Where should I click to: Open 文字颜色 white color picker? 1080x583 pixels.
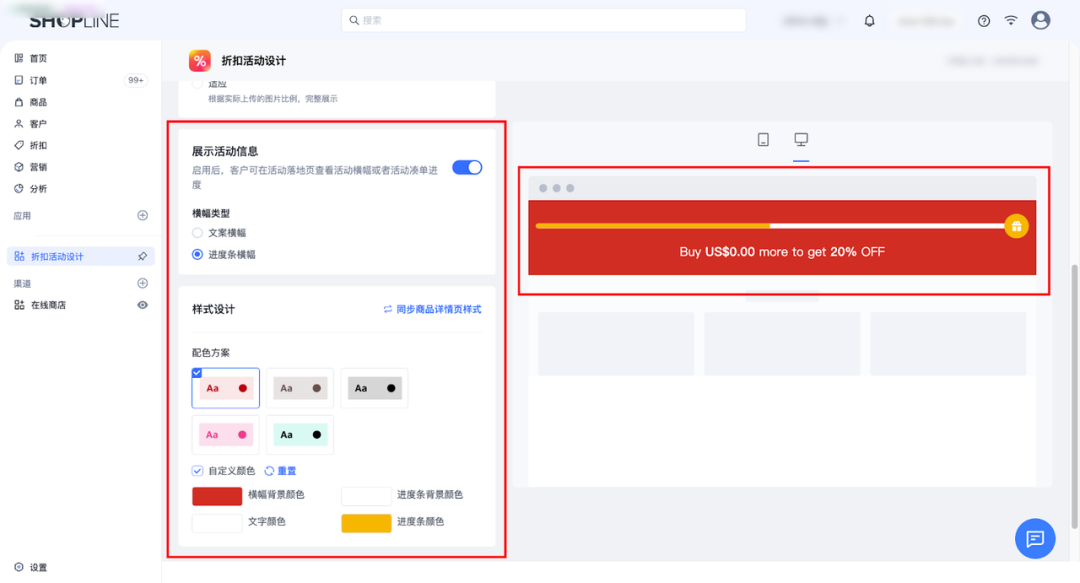tap(217, 523)
